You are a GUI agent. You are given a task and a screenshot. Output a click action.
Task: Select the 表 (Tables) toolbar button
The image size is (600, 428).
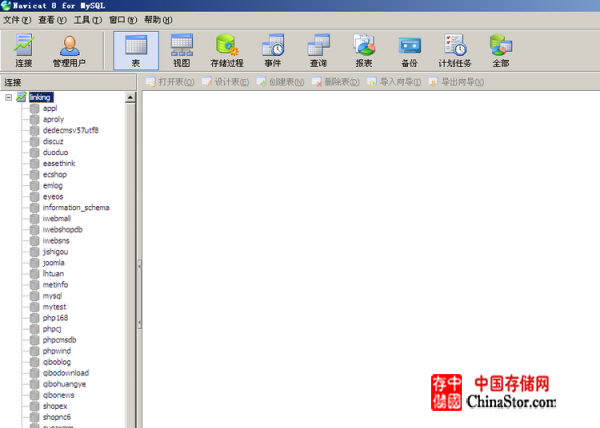136,51
